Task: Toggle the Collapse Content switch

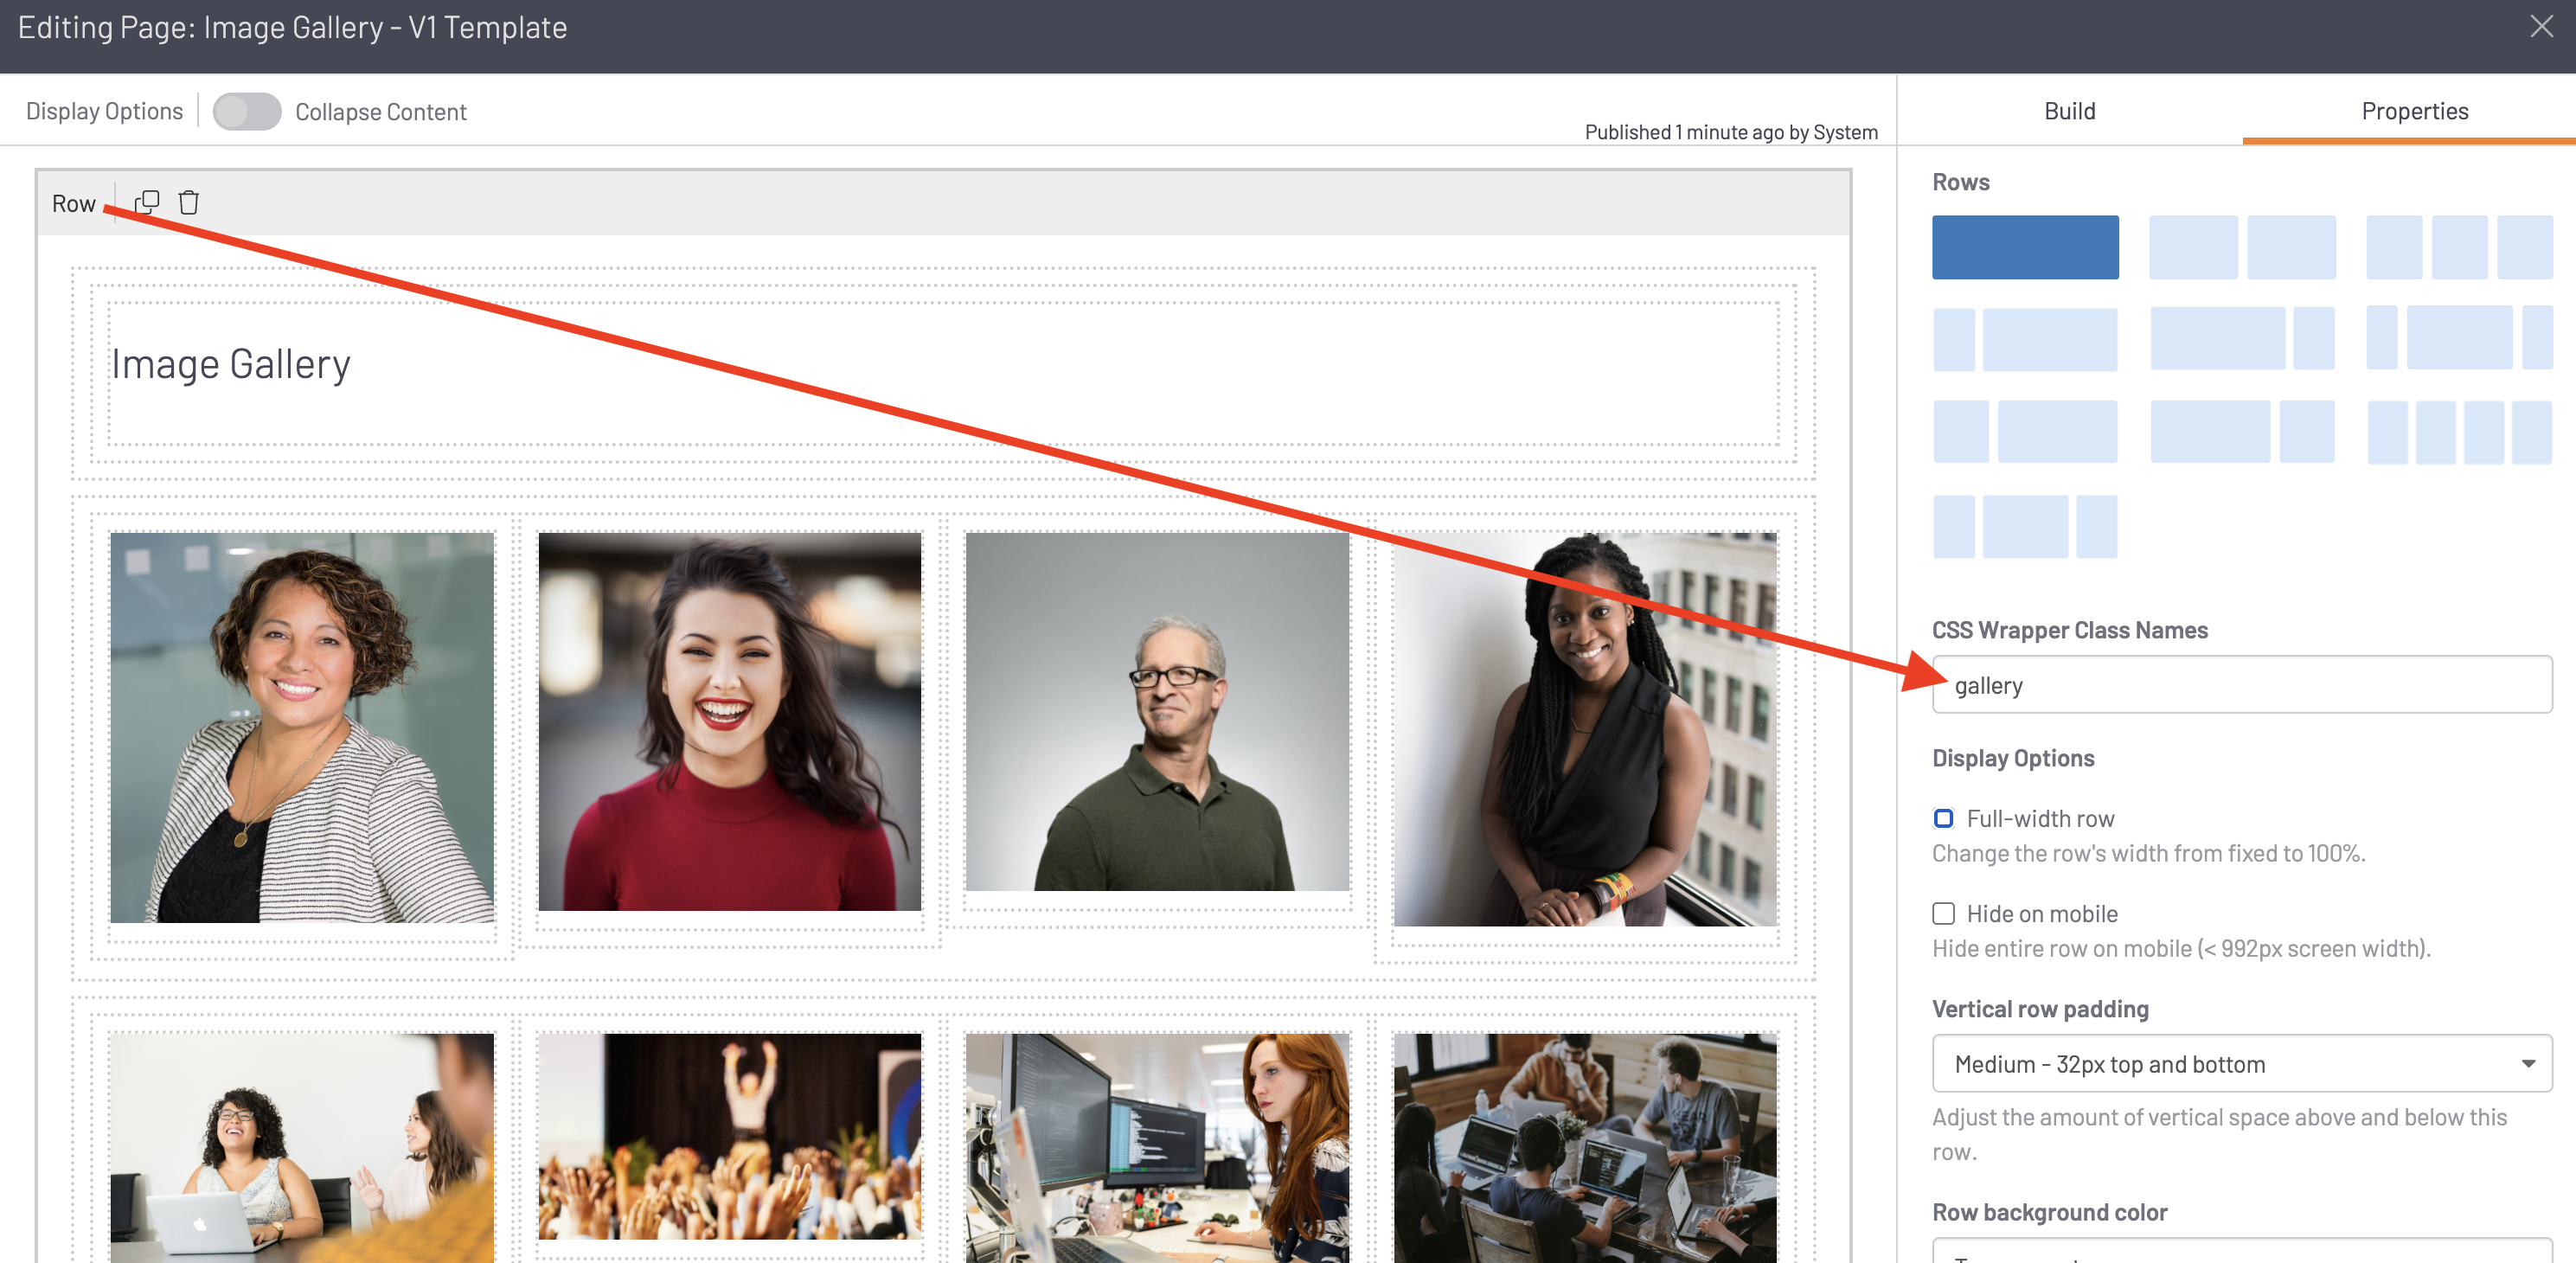Action: click(x=247, y=111)
